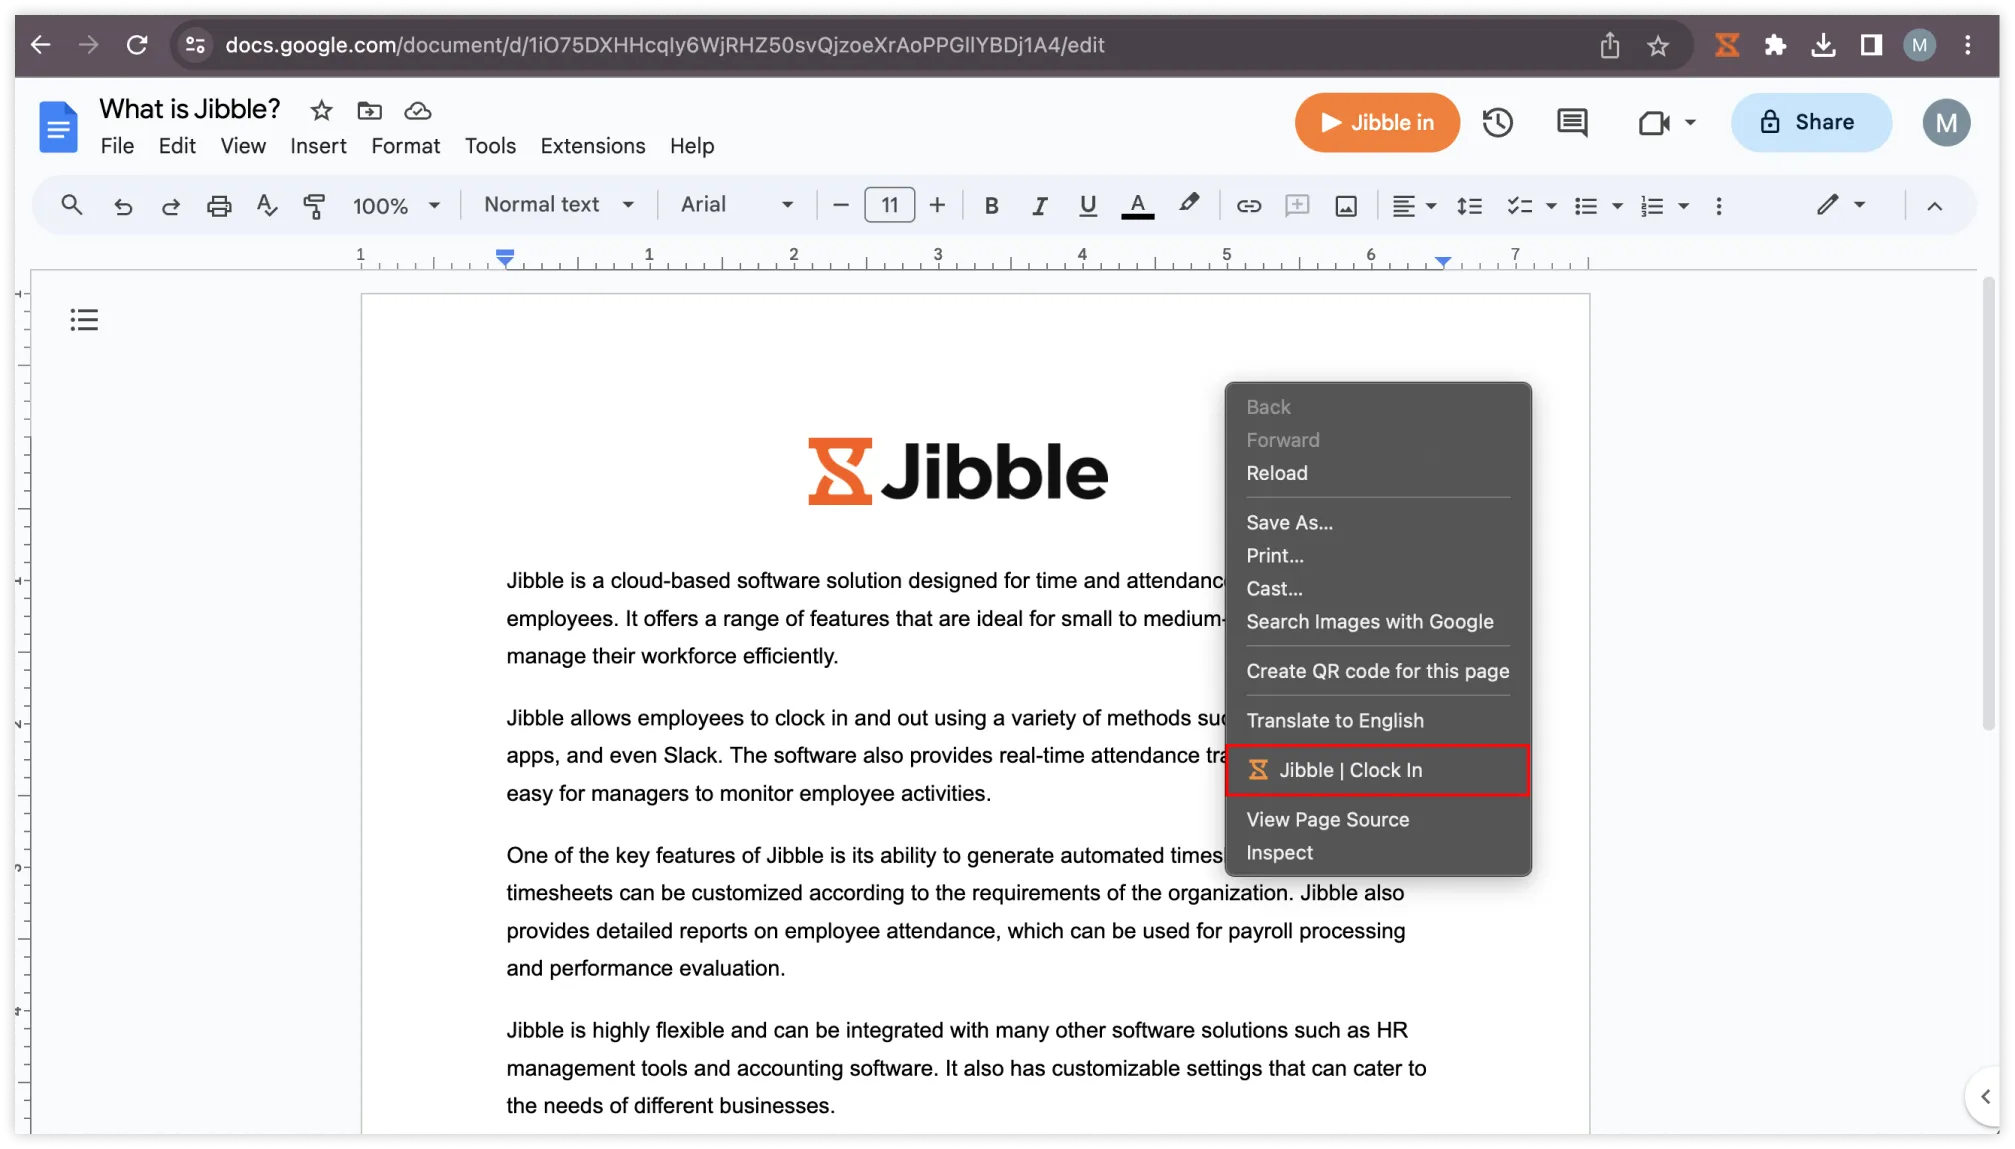Click the Share button
This screenshot has width=2015, height=1149.
[1810, 122]
